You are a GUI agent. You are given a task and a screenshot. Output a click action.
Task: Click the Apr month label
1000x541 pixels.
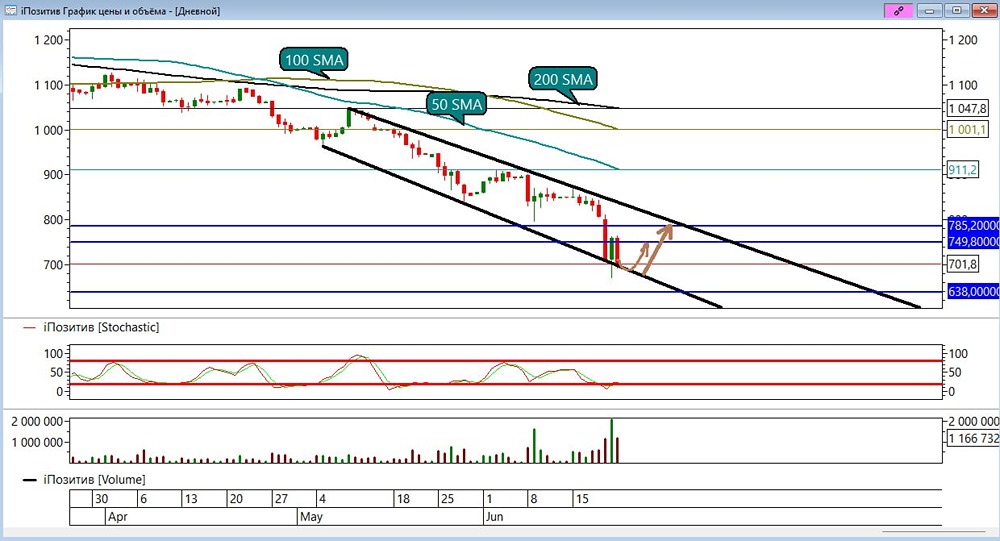(x=118, y=517)
